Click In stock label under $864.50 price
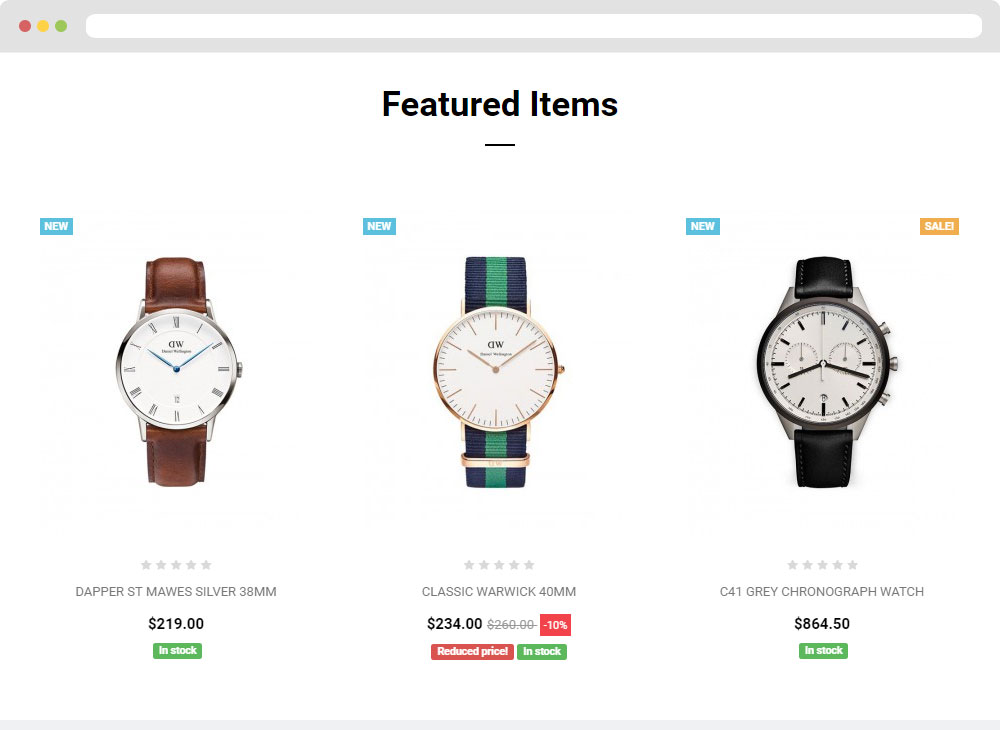Screen dimensions: 1000x730 [823, 650]
